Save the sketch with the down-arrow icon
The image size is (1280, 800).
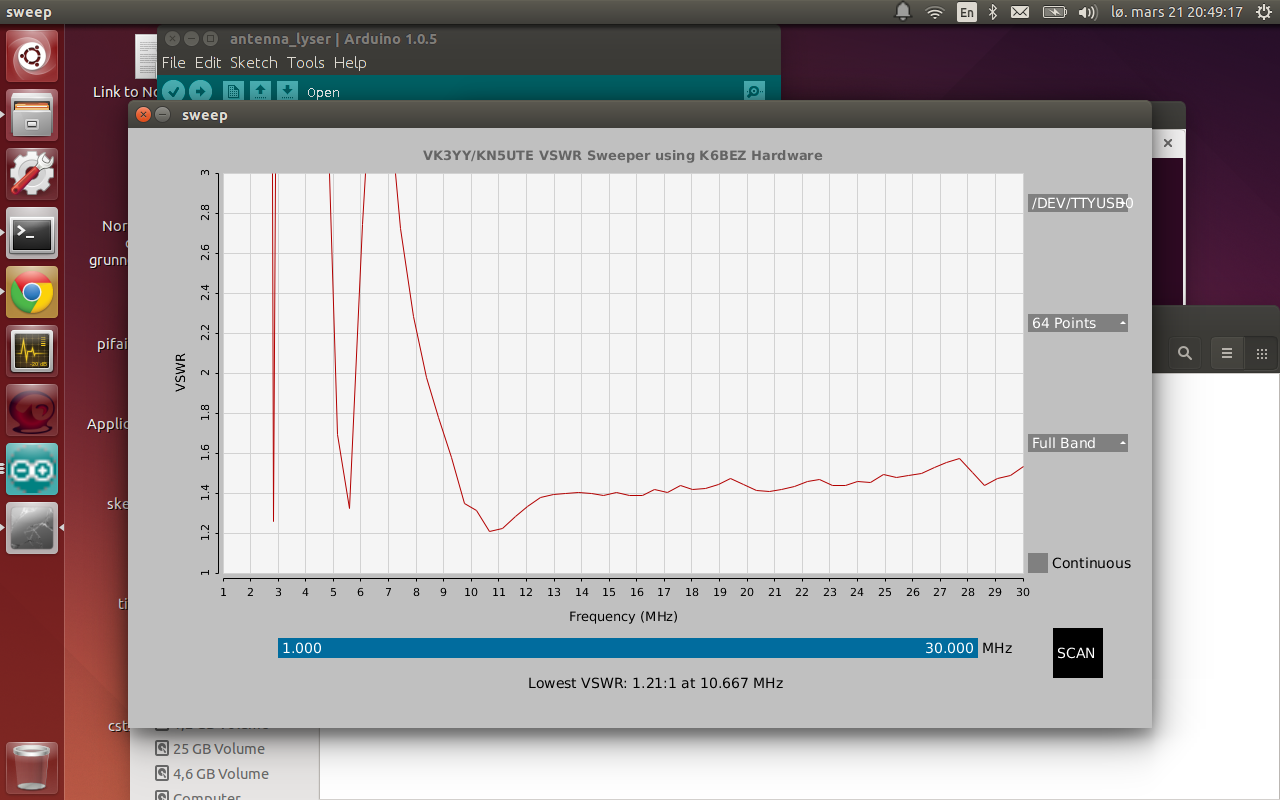pos(287,91)
